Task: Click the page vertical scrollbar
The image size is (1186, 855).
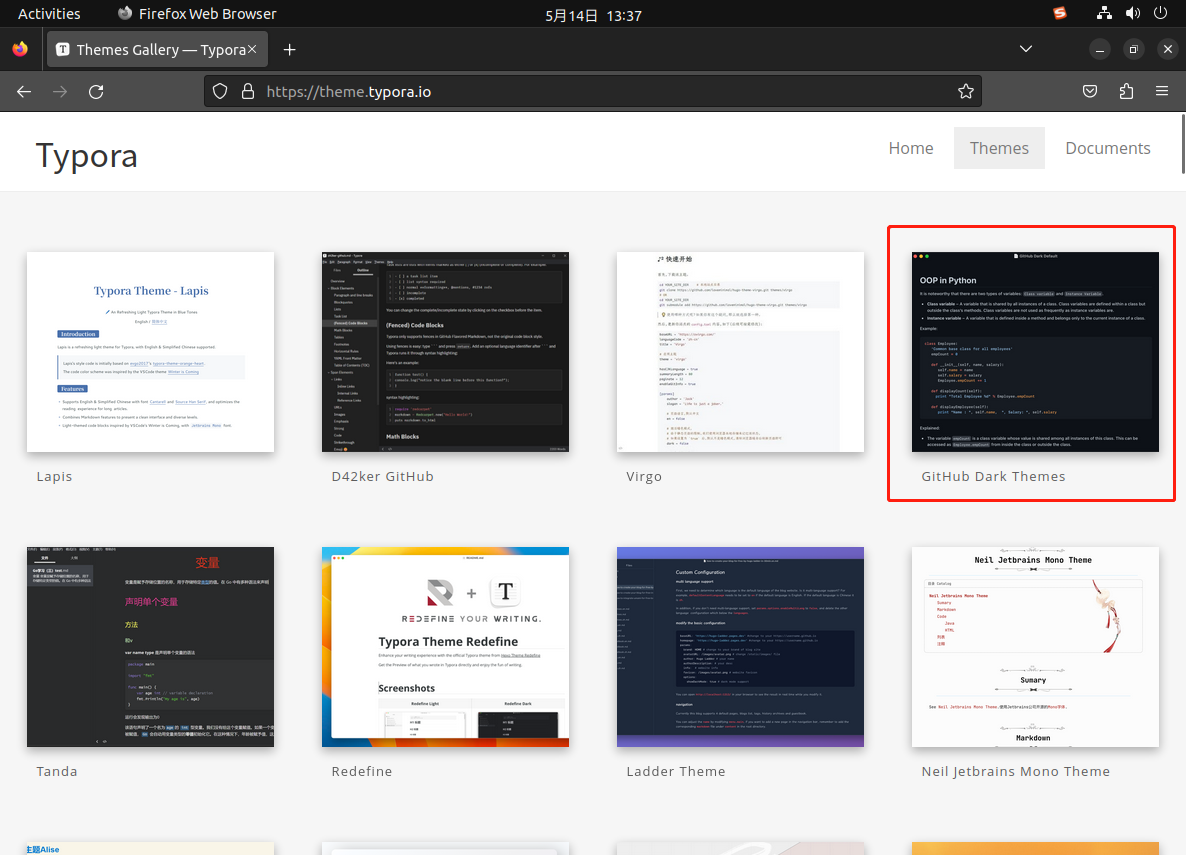Action: point(1182,144)
